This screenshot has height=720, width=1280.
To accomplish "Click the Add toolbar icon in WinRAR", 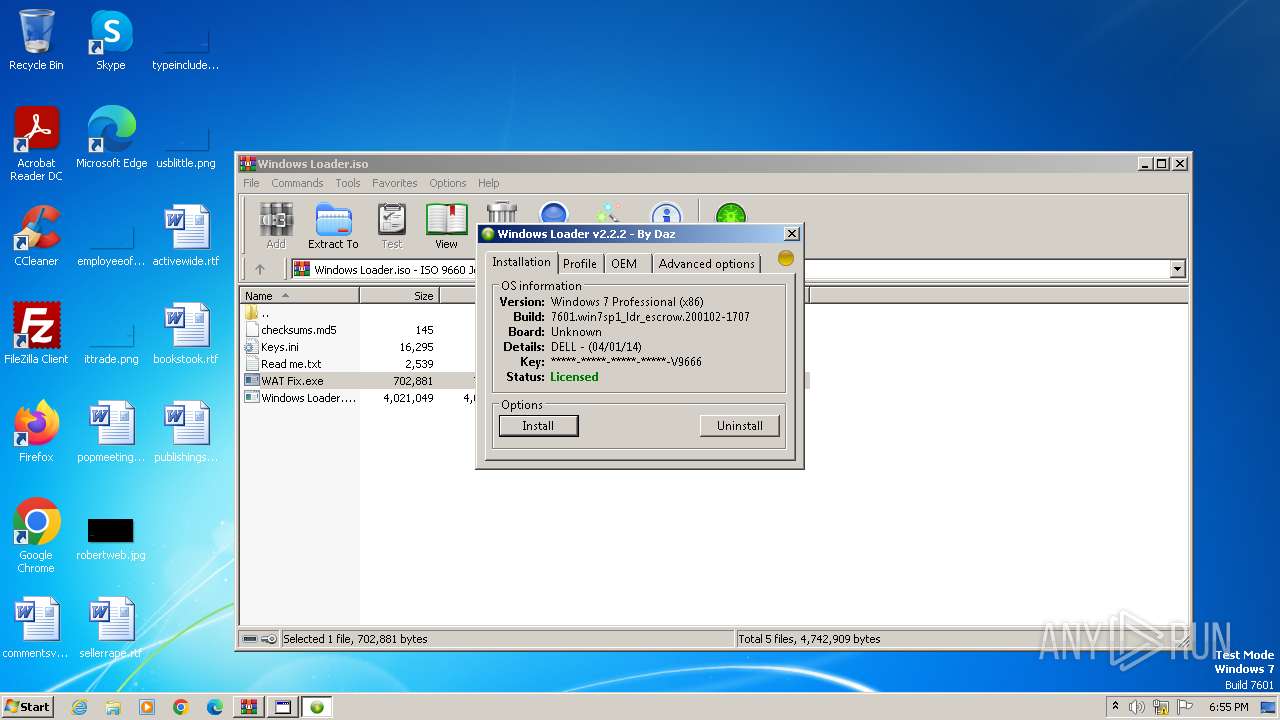I will point(276,226).
